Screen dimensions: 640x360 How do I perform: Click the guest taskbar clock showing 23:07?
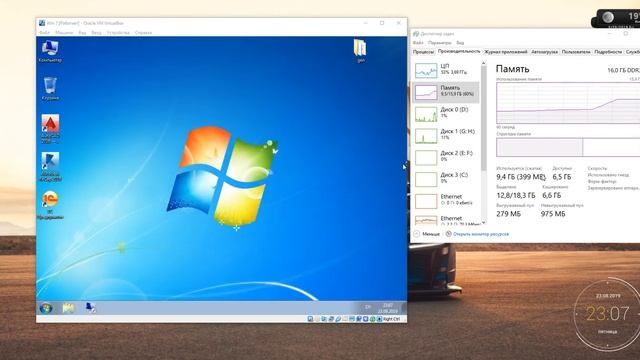pos(387,308)
